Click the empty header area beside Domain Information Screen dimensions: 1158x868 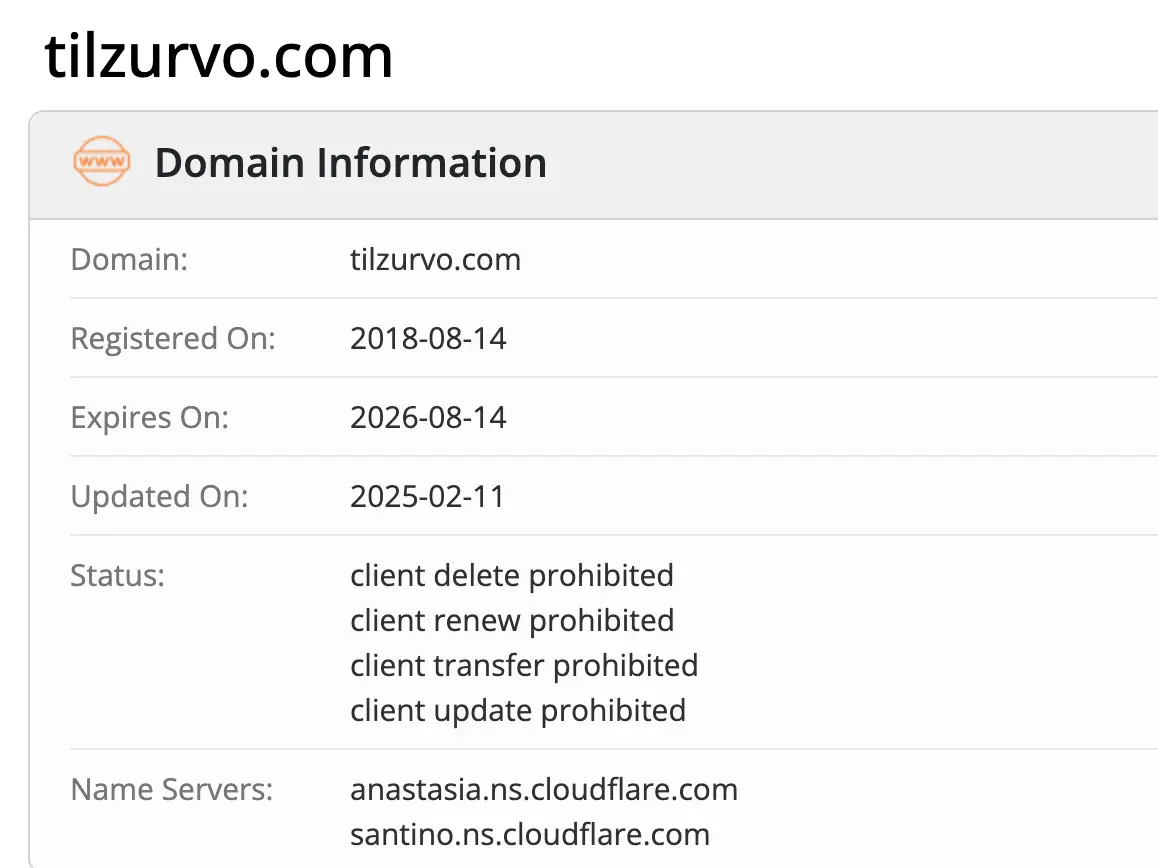[850, 163]
